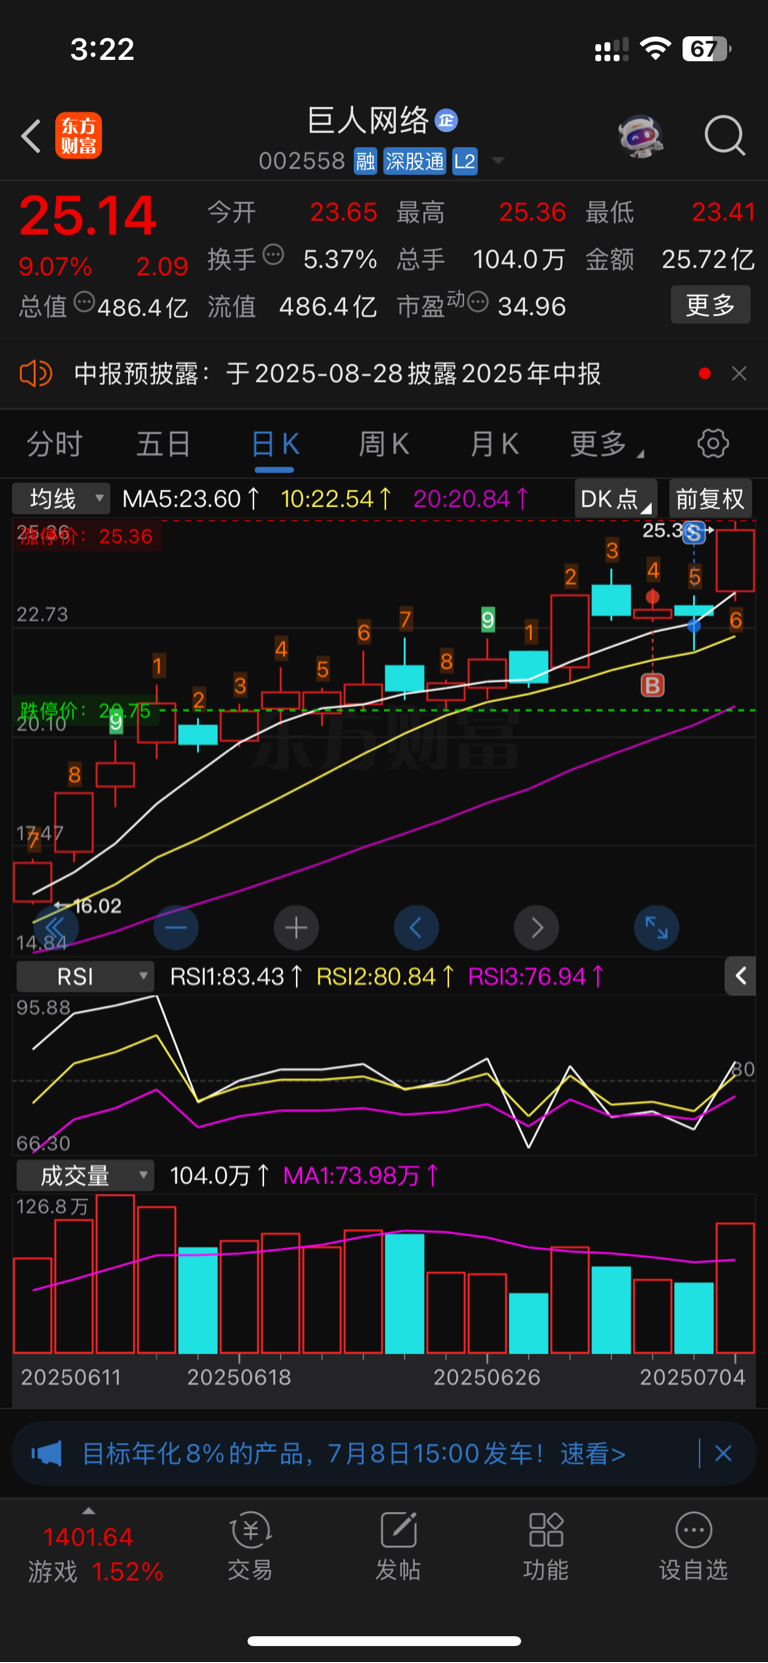This screenshot has height=1663, width=768.
Task: Tap the blue S sell signal marker
Action: point(694,532)
